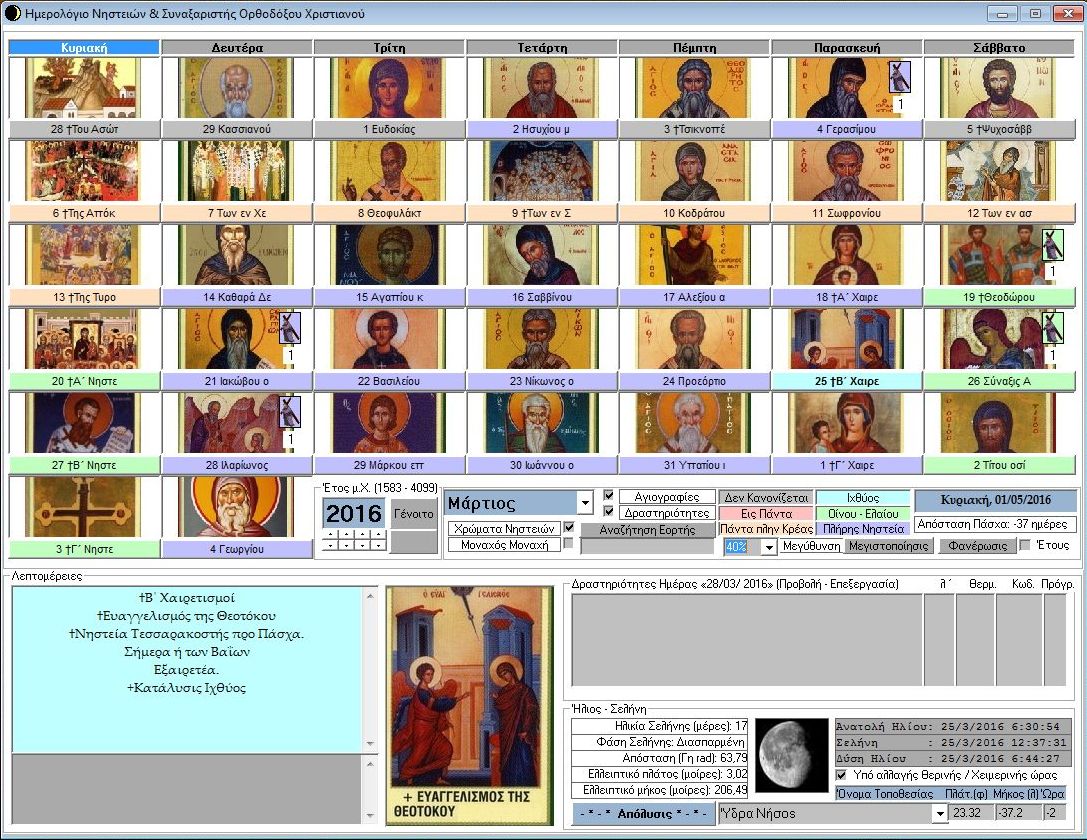Click the Φανέρωσις button
The height and width of the screenshot is (840, 1087).
[x=977, y=545]
